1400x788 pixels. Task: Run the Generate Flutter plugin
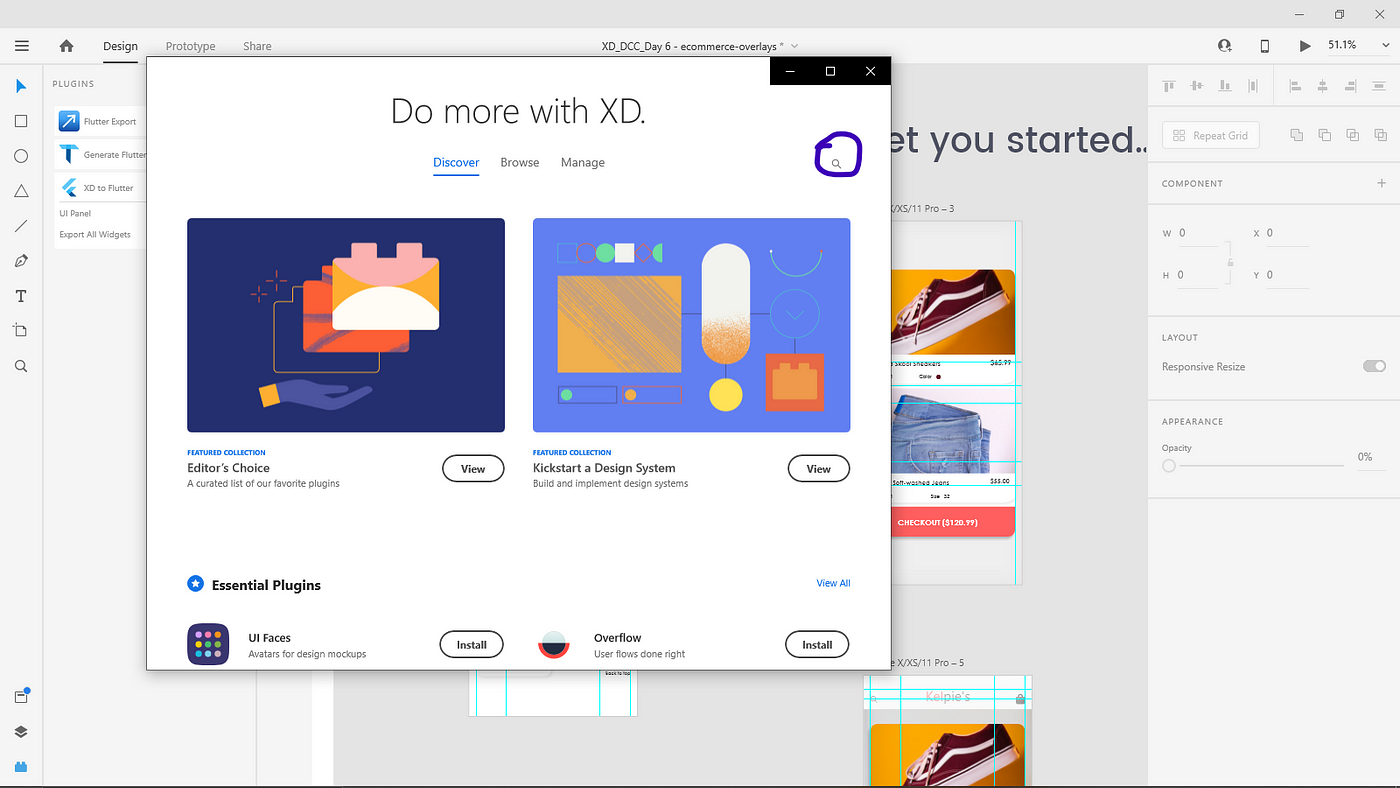(x=101, y=155)
